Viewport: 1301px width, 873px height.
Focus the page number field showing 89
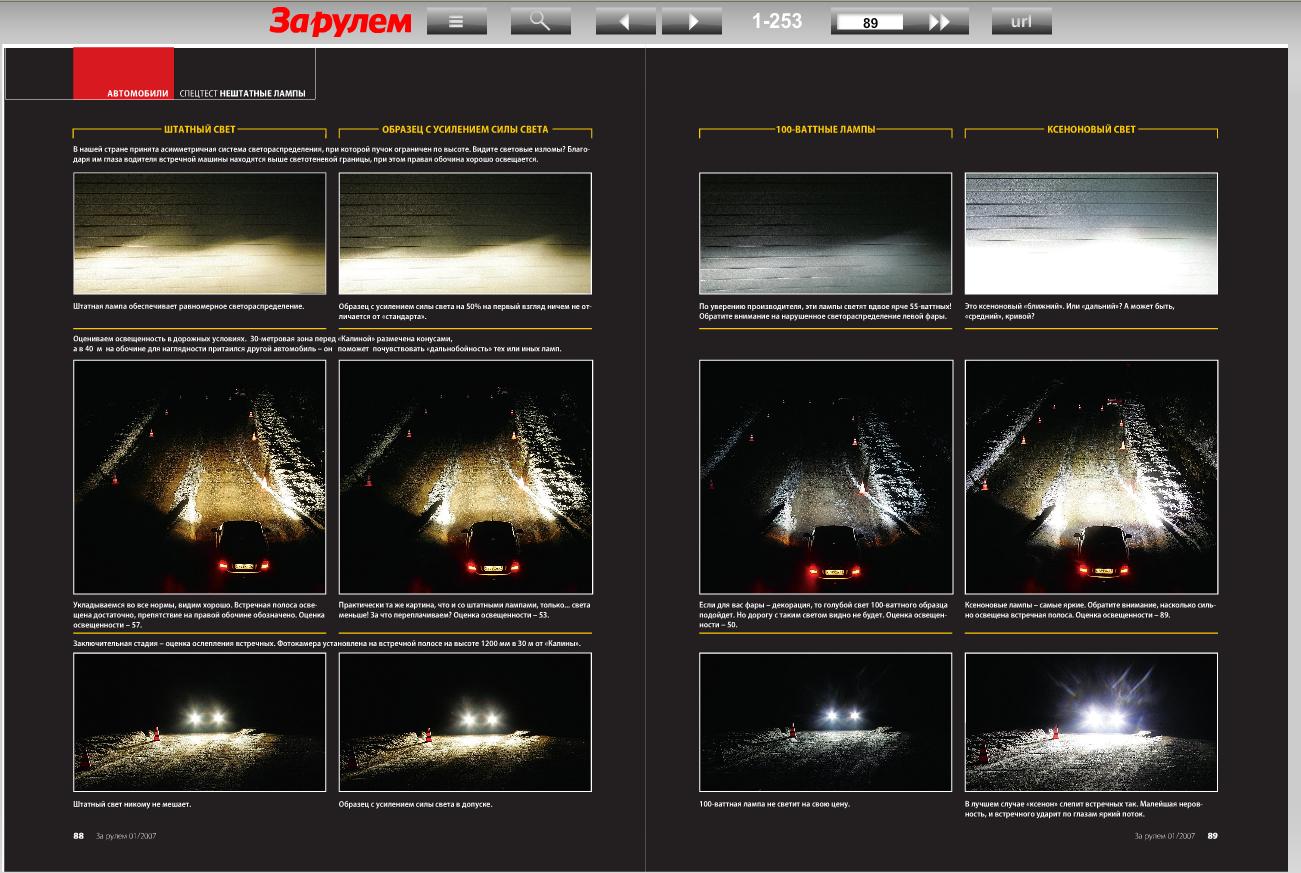tap(869, 22)
